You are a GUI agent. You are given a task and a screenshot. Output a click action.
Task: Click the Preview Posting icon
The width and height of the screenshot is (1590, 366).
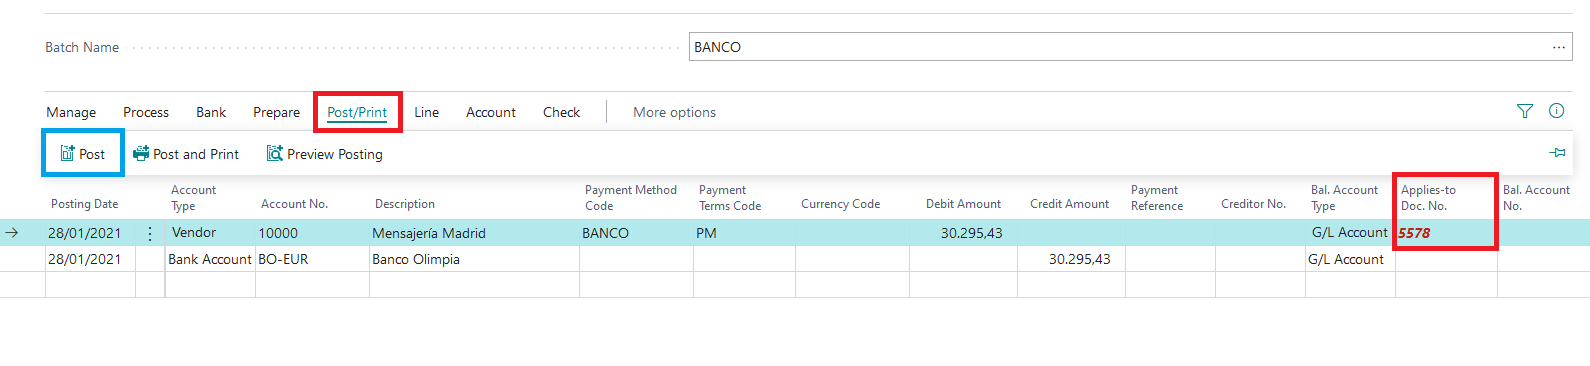point(274,154)
